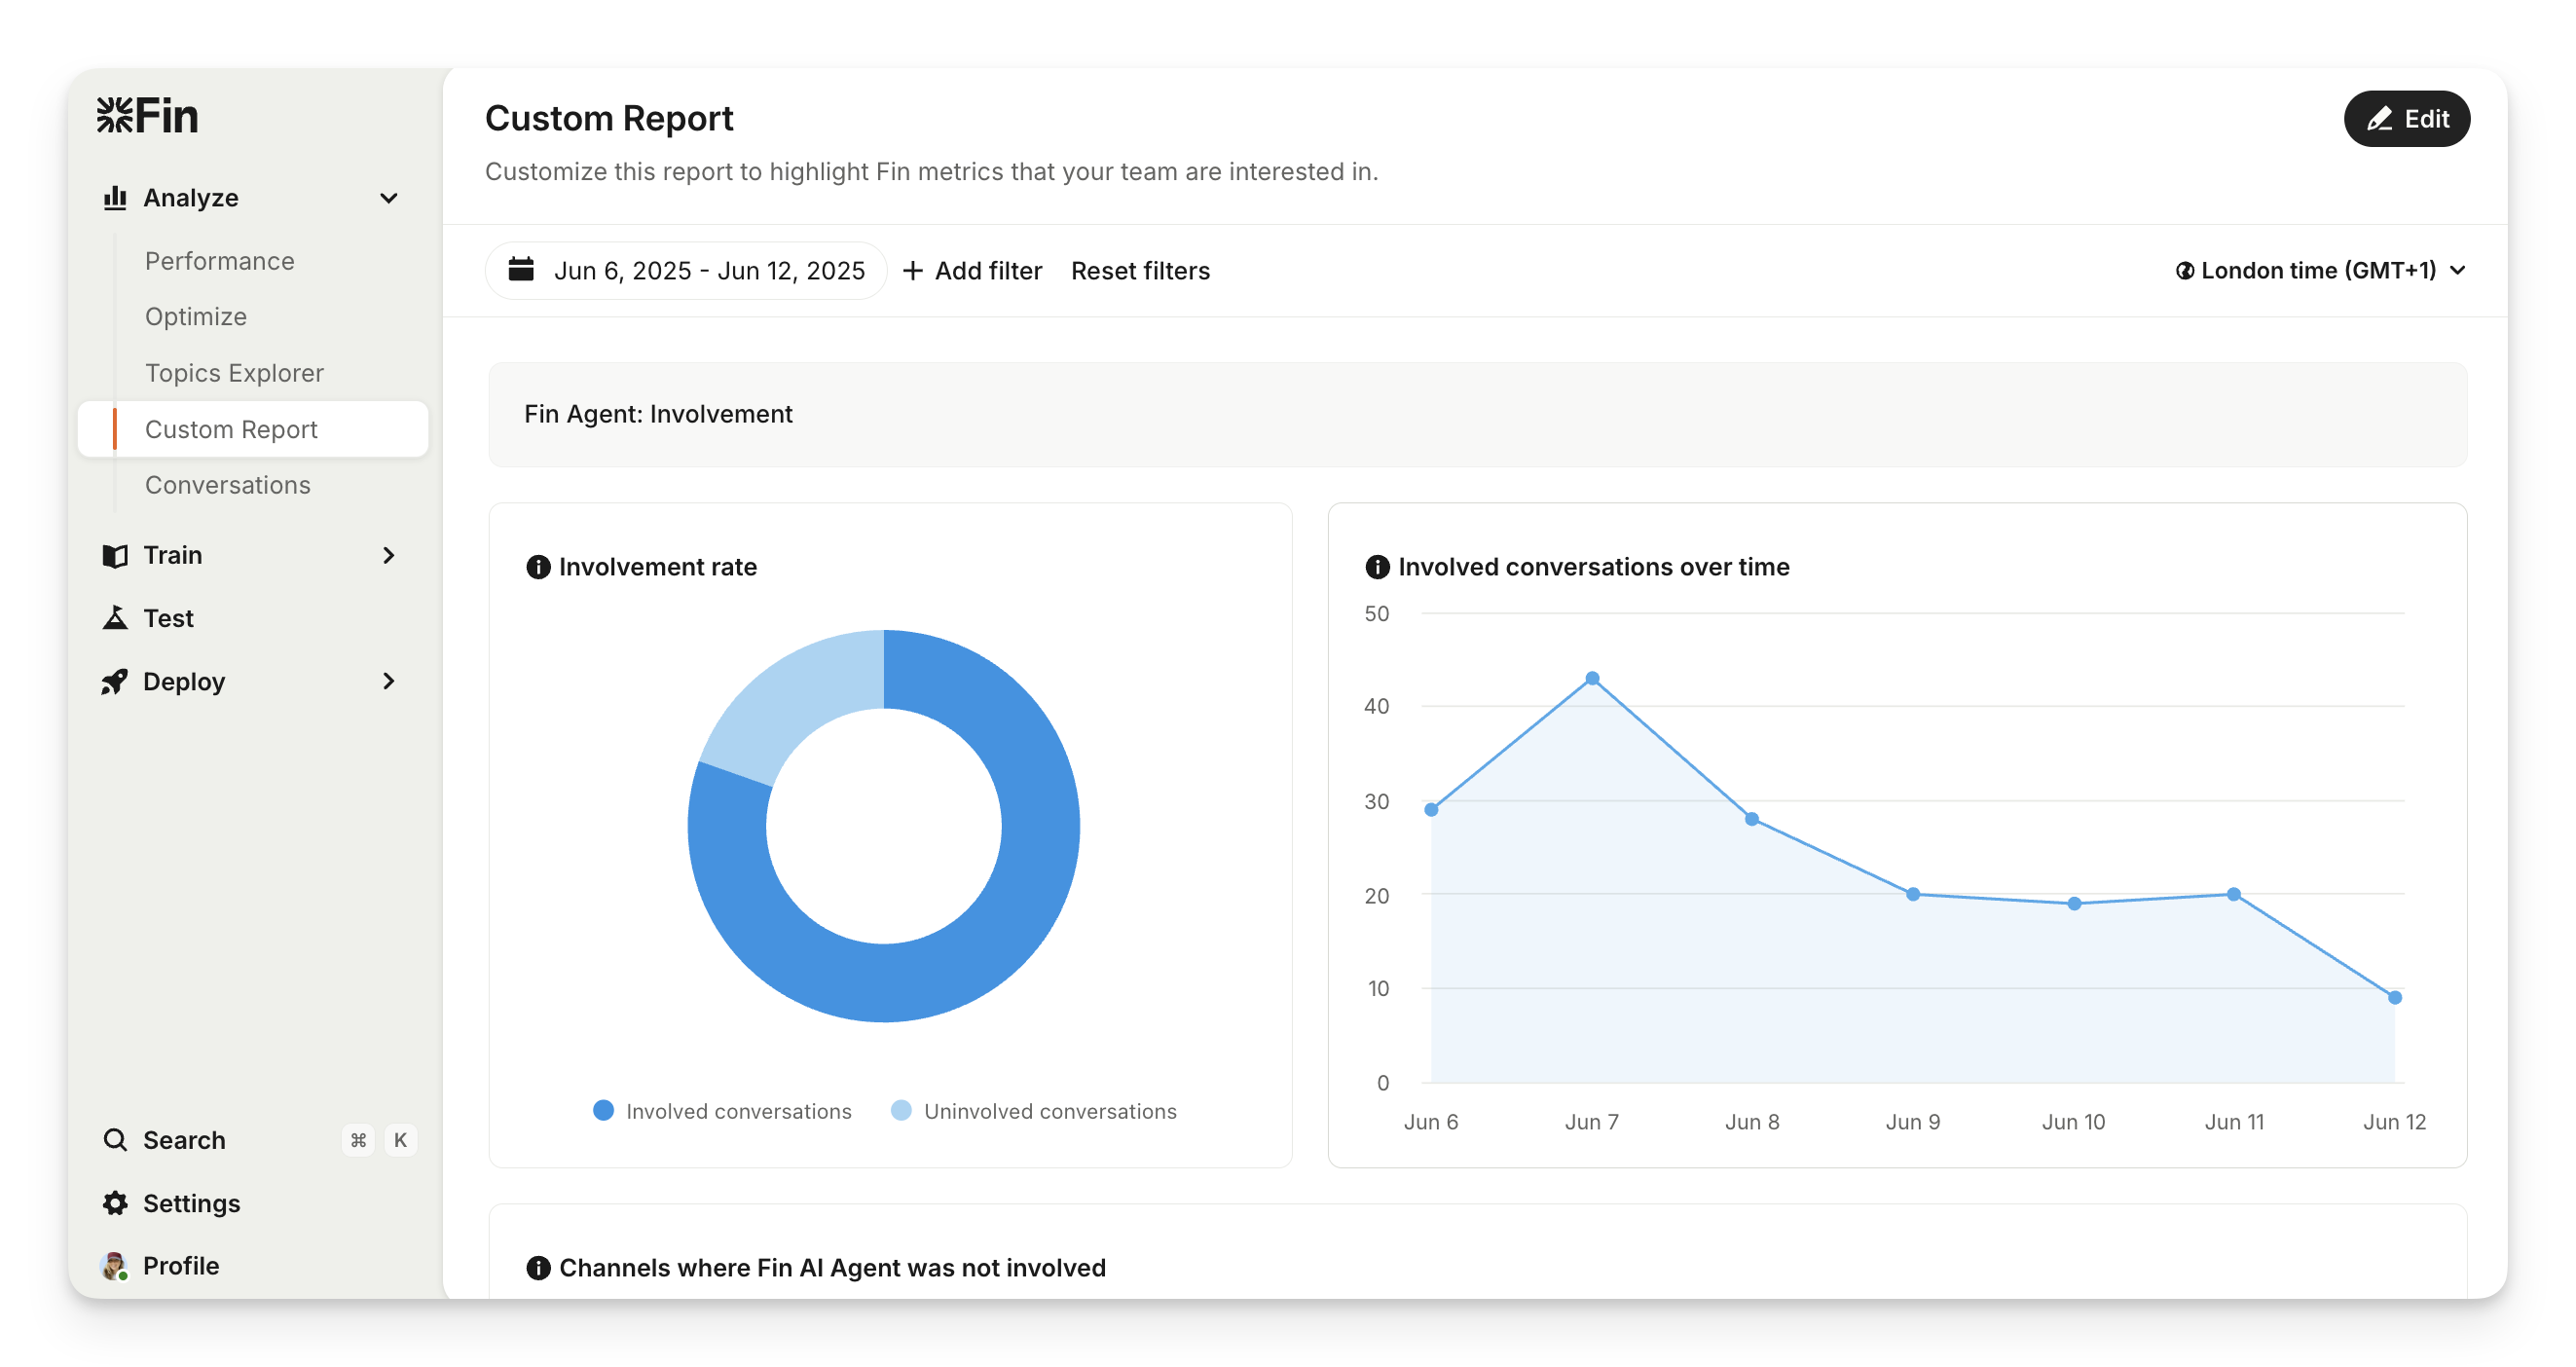Open London time timezone dropdown
This screenshot has height=1367, width=2576.
[x=2320, y=271]
